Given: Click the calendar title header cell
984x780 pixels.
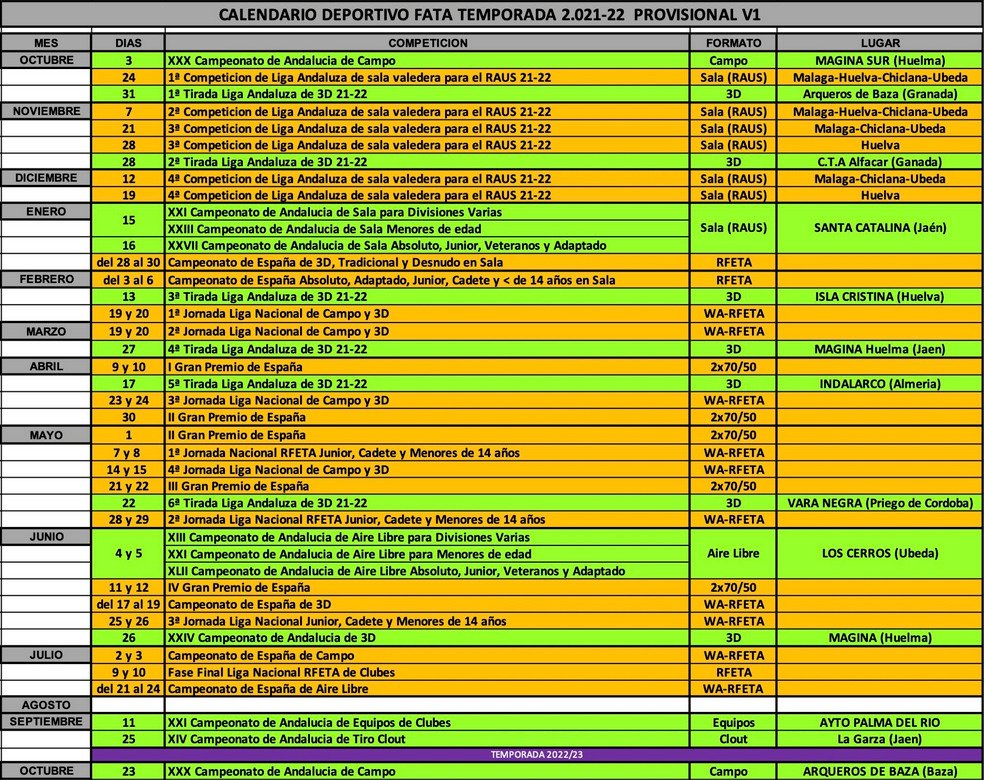Looking at the screenshot, I should 492,15.
